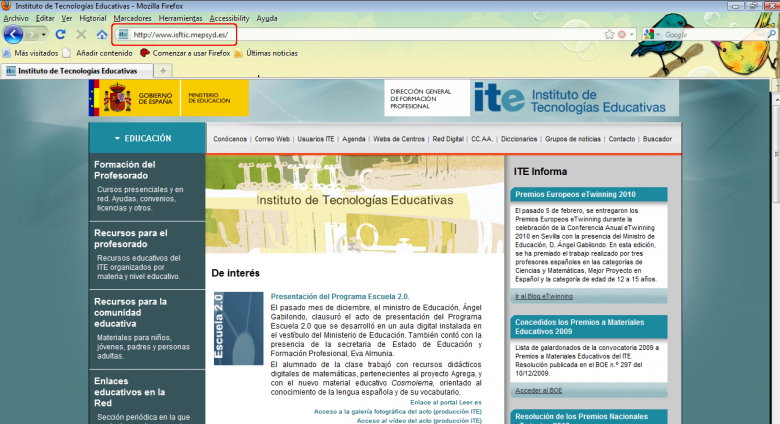
Task: Open the Accessibility menu
Action: tap(229, 18)
